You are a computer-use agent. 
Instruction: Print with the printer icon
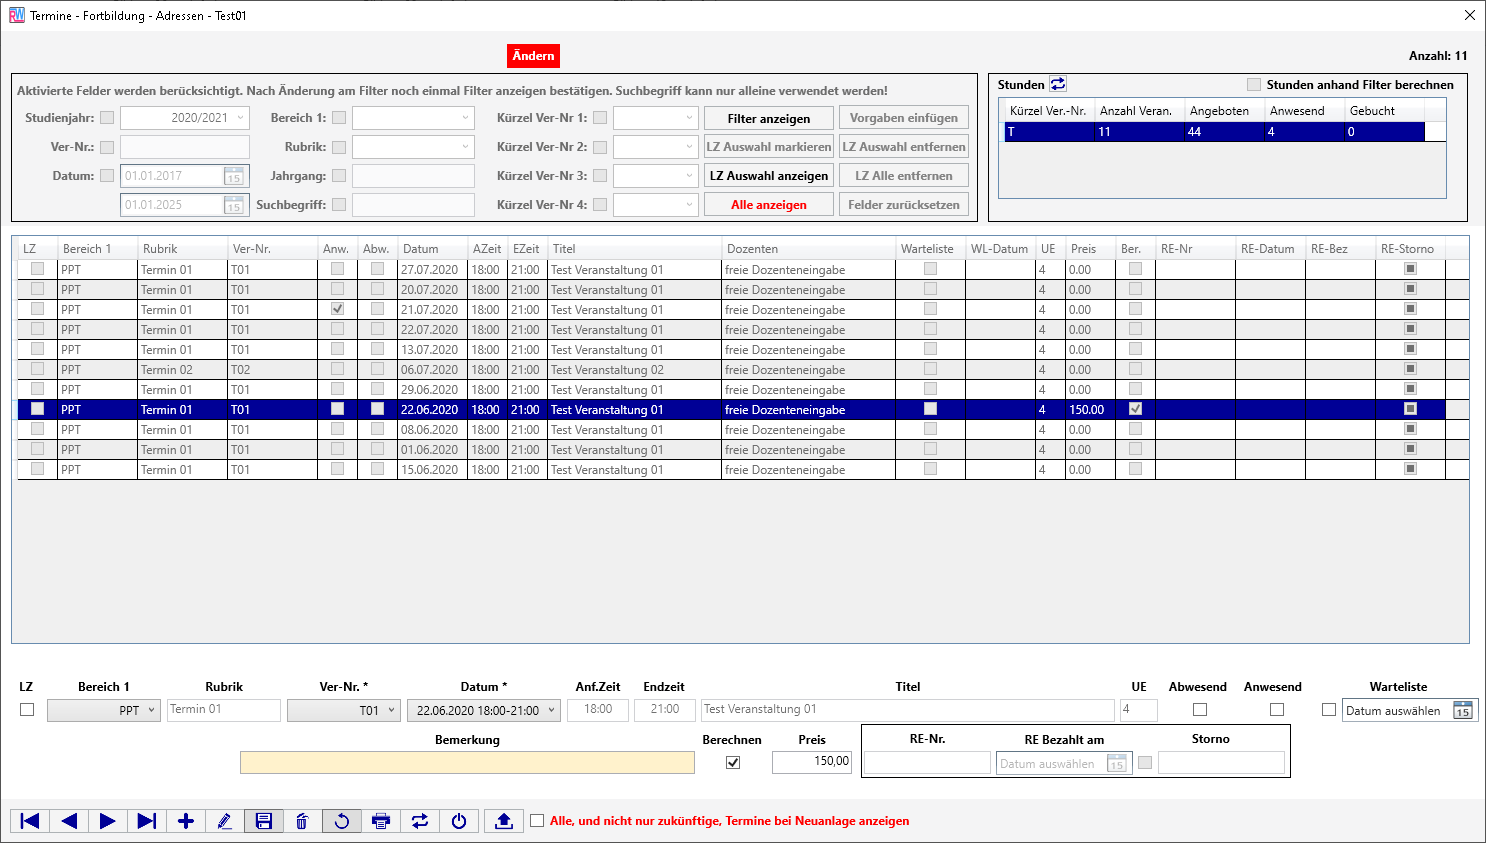point(380,821)
